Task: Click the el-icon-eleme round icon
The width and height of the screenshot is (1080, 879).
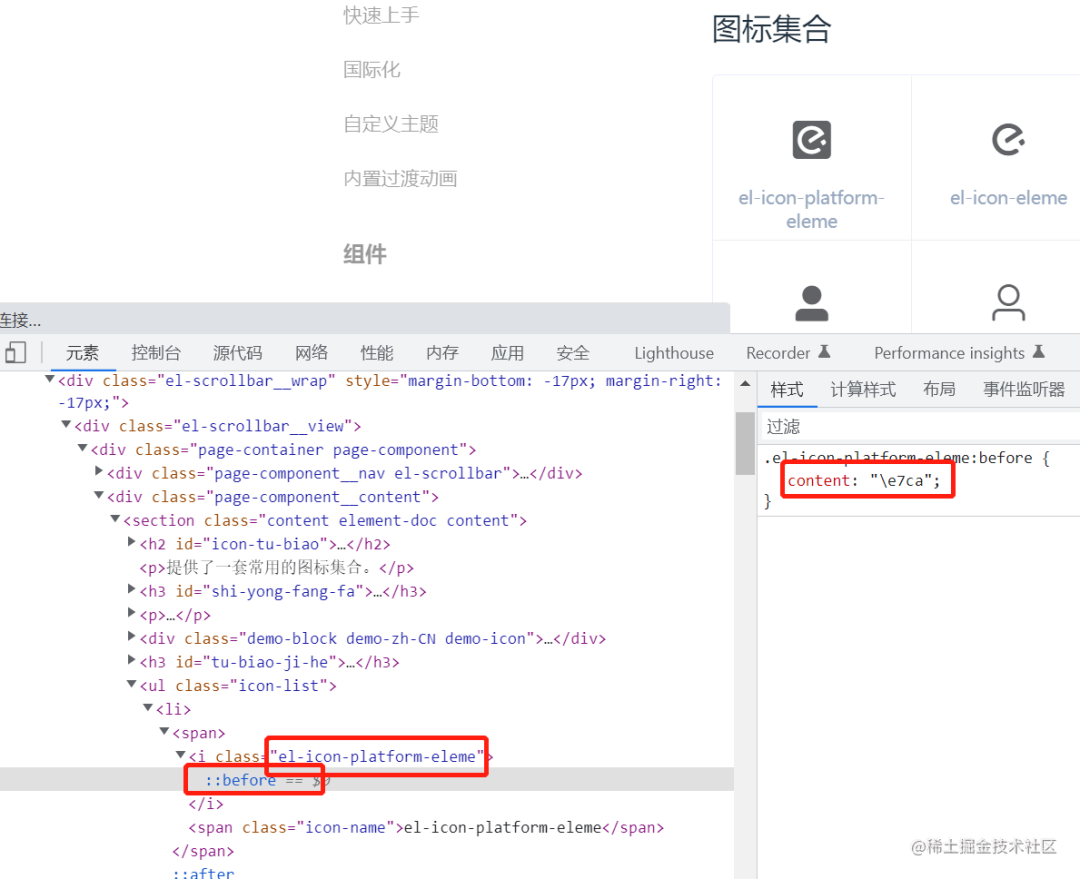Action: click(1008, 140)
